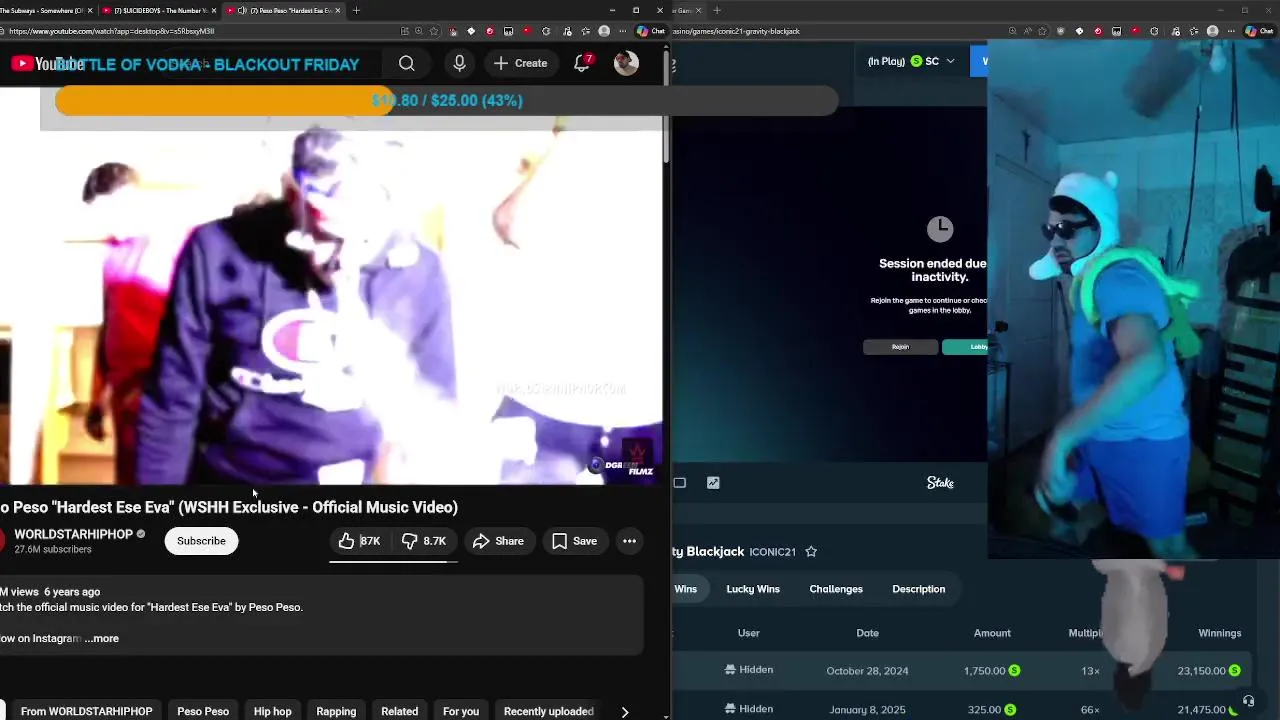Viewport: 1280px width, 720px height.
Task: Open the Create button on YouTube
Action: [521, 64]
